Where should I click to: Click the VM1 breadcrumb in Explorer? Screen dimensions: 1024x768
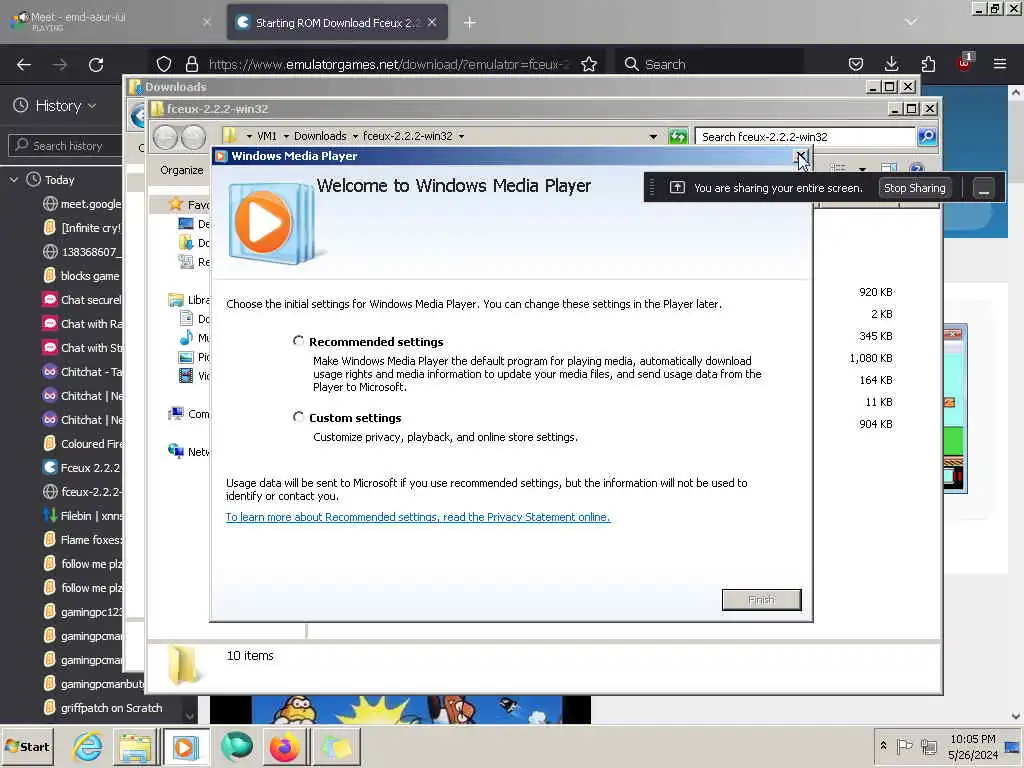pos(266,136)
